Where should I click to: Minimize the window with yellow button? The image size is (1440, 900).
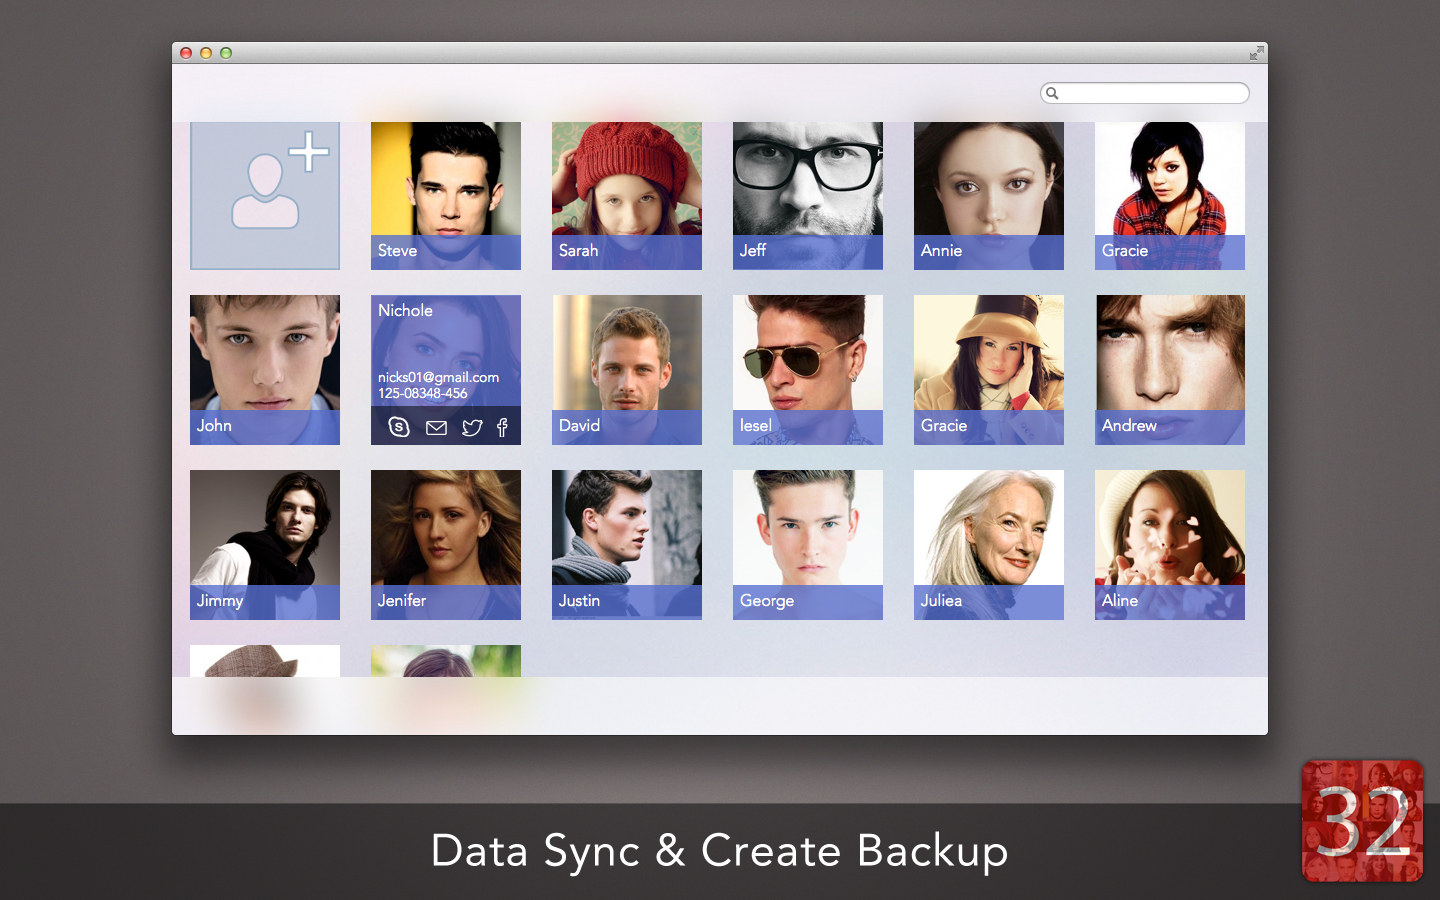click(206, 53)
